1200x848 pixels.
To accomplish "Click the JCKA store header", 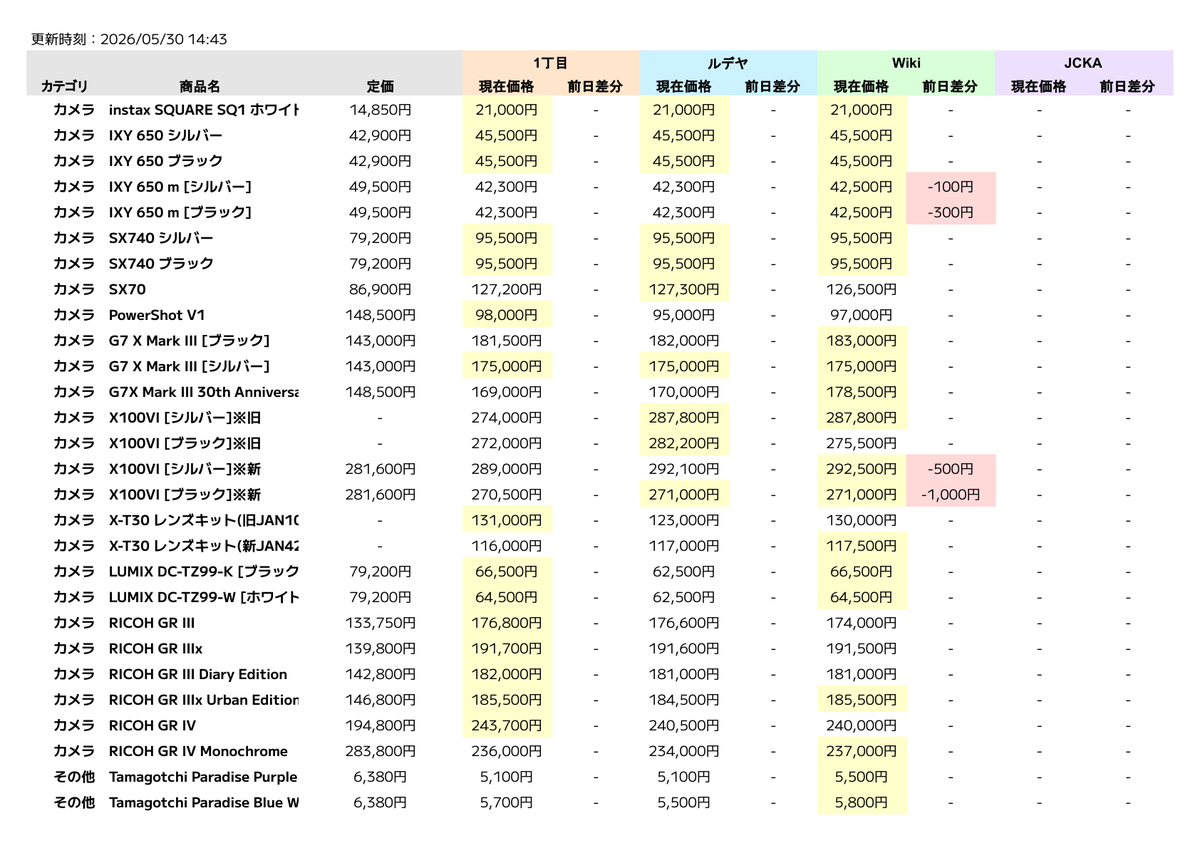I will [x=1083, y=62].
